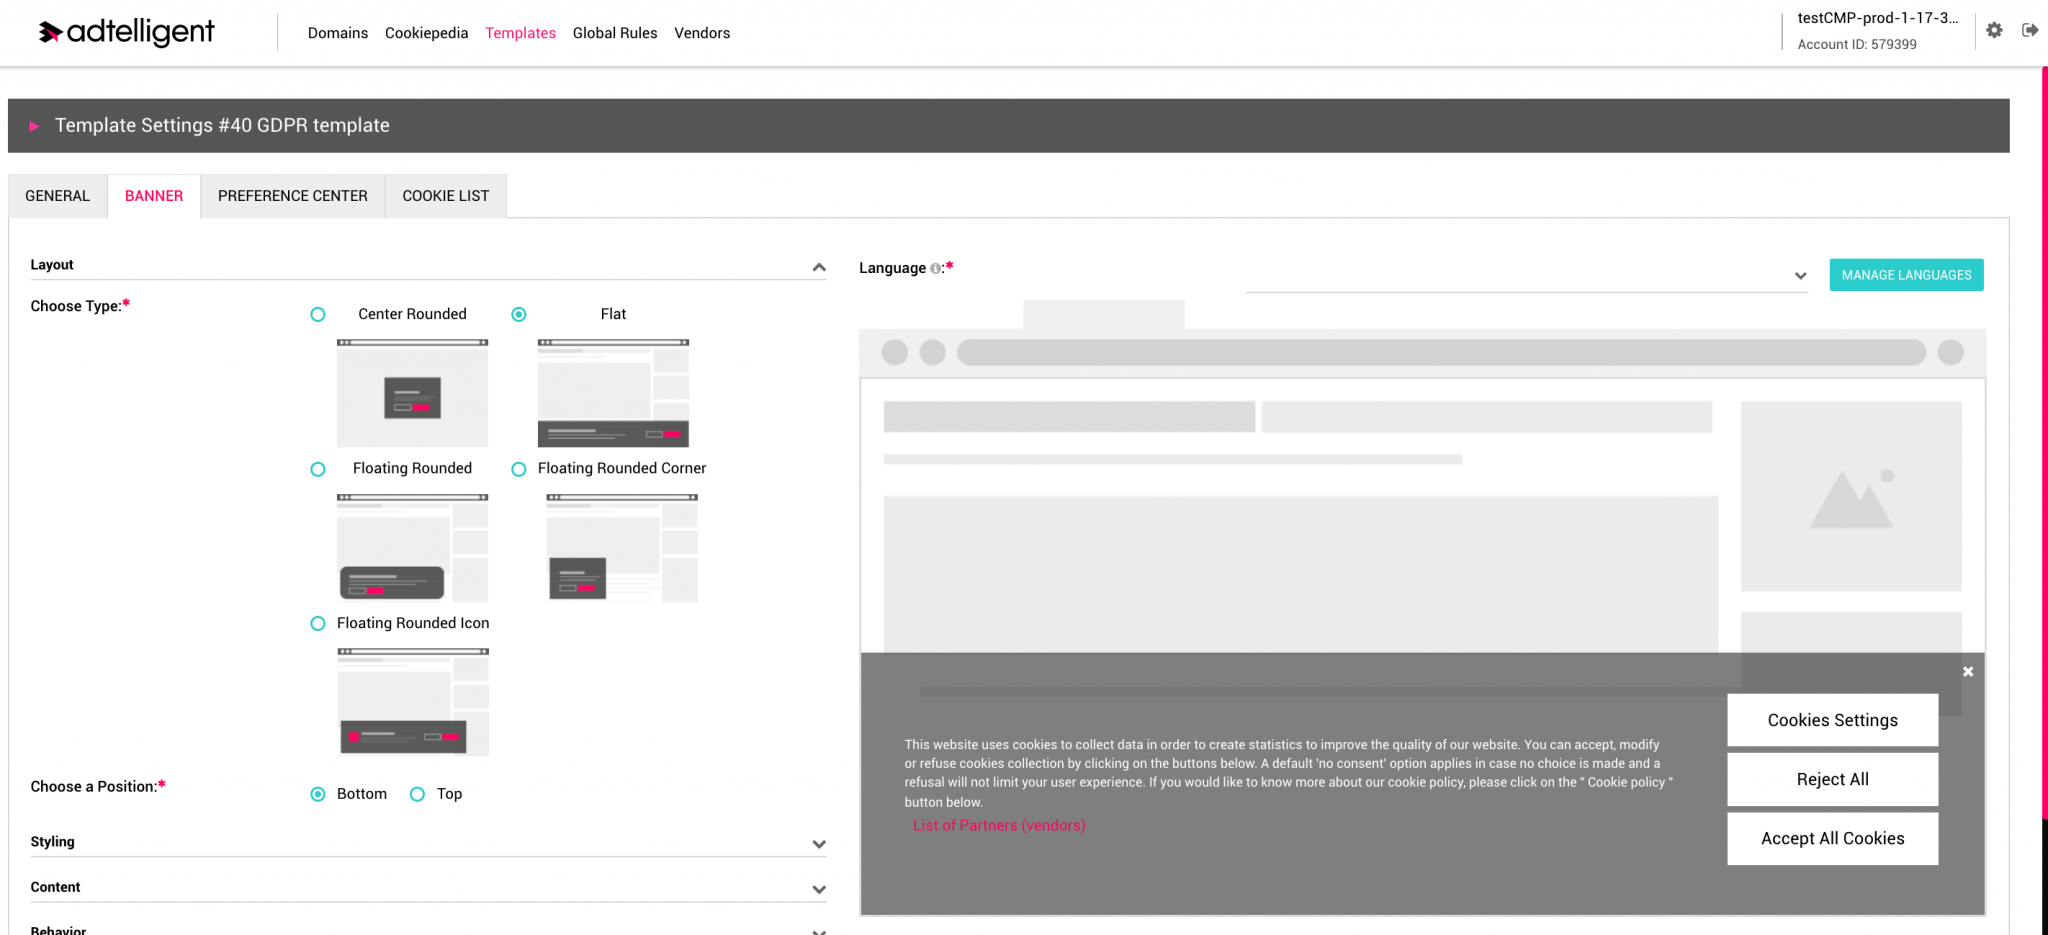Click the adtelligent logo

(x=124, y=31)
